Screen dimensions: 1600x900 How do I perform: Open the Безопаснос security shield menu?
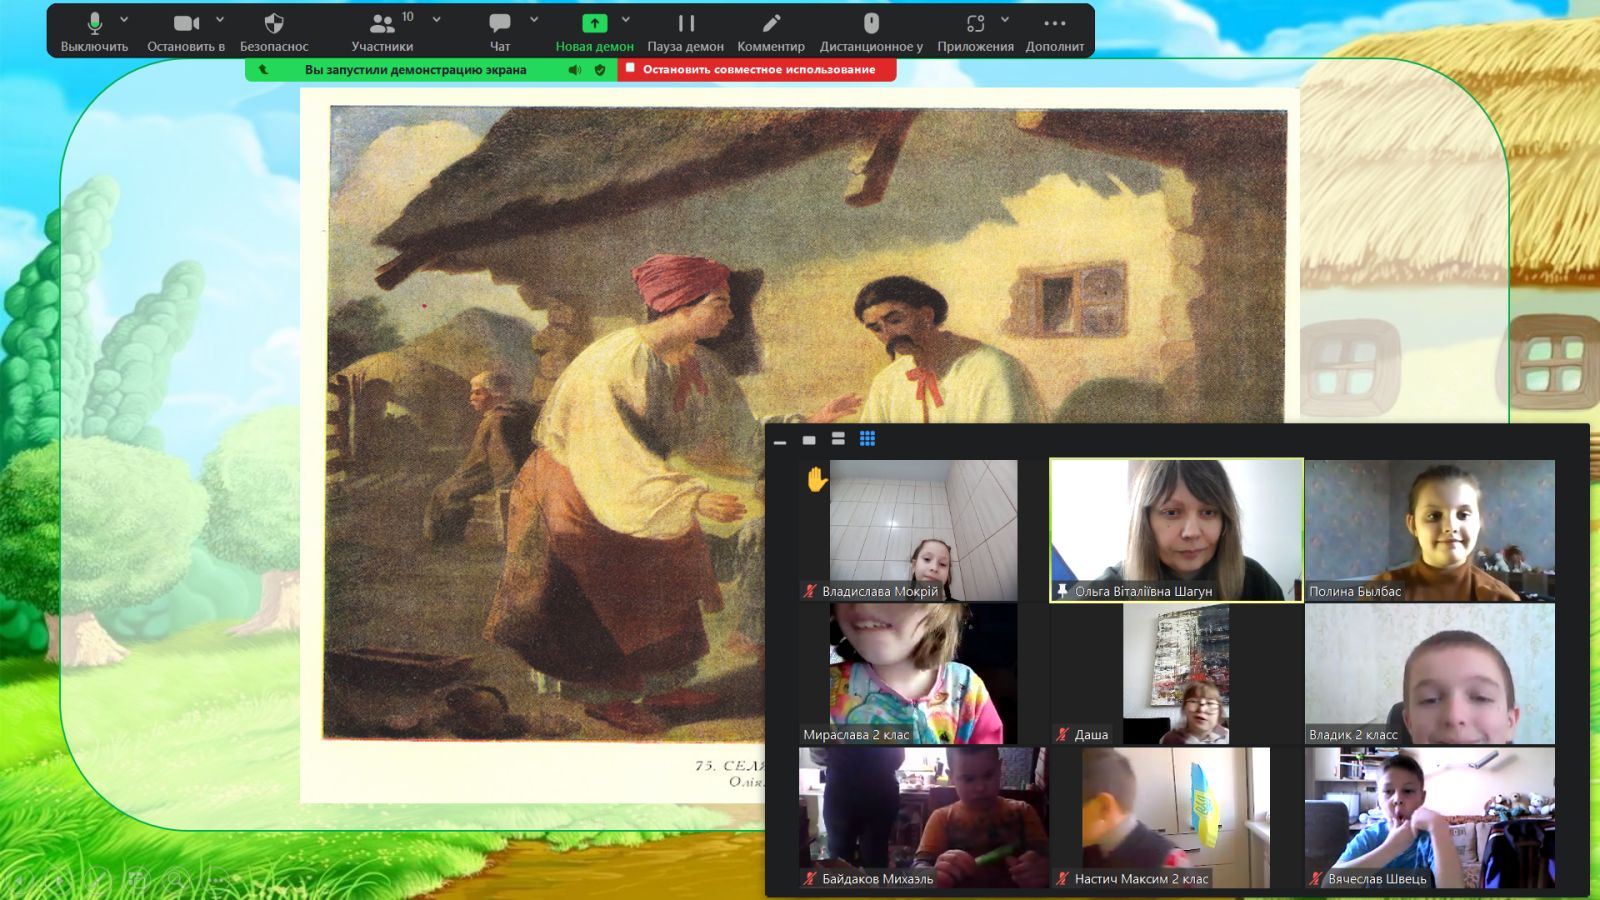274,31
